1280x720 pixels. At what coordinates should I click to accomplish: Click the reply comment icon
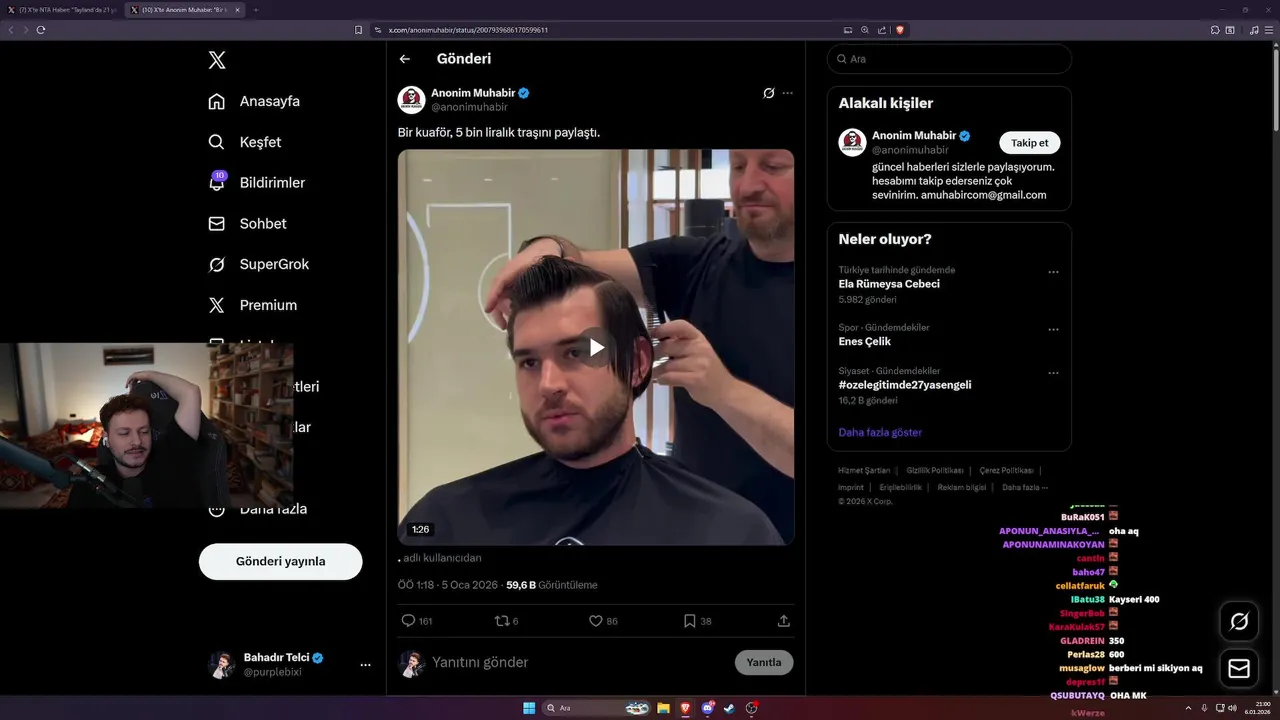coord(408,621)
